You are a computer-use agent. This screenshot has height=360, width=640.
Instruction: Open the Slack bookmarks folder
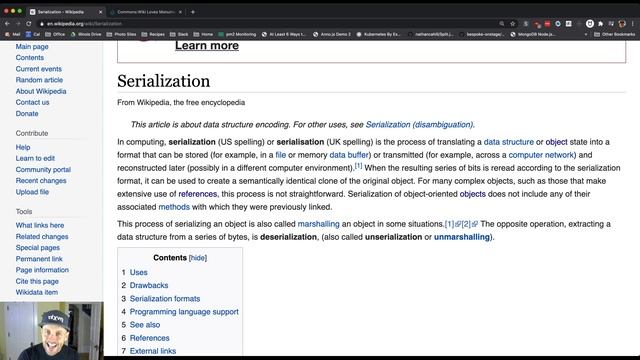coord(179,34)
